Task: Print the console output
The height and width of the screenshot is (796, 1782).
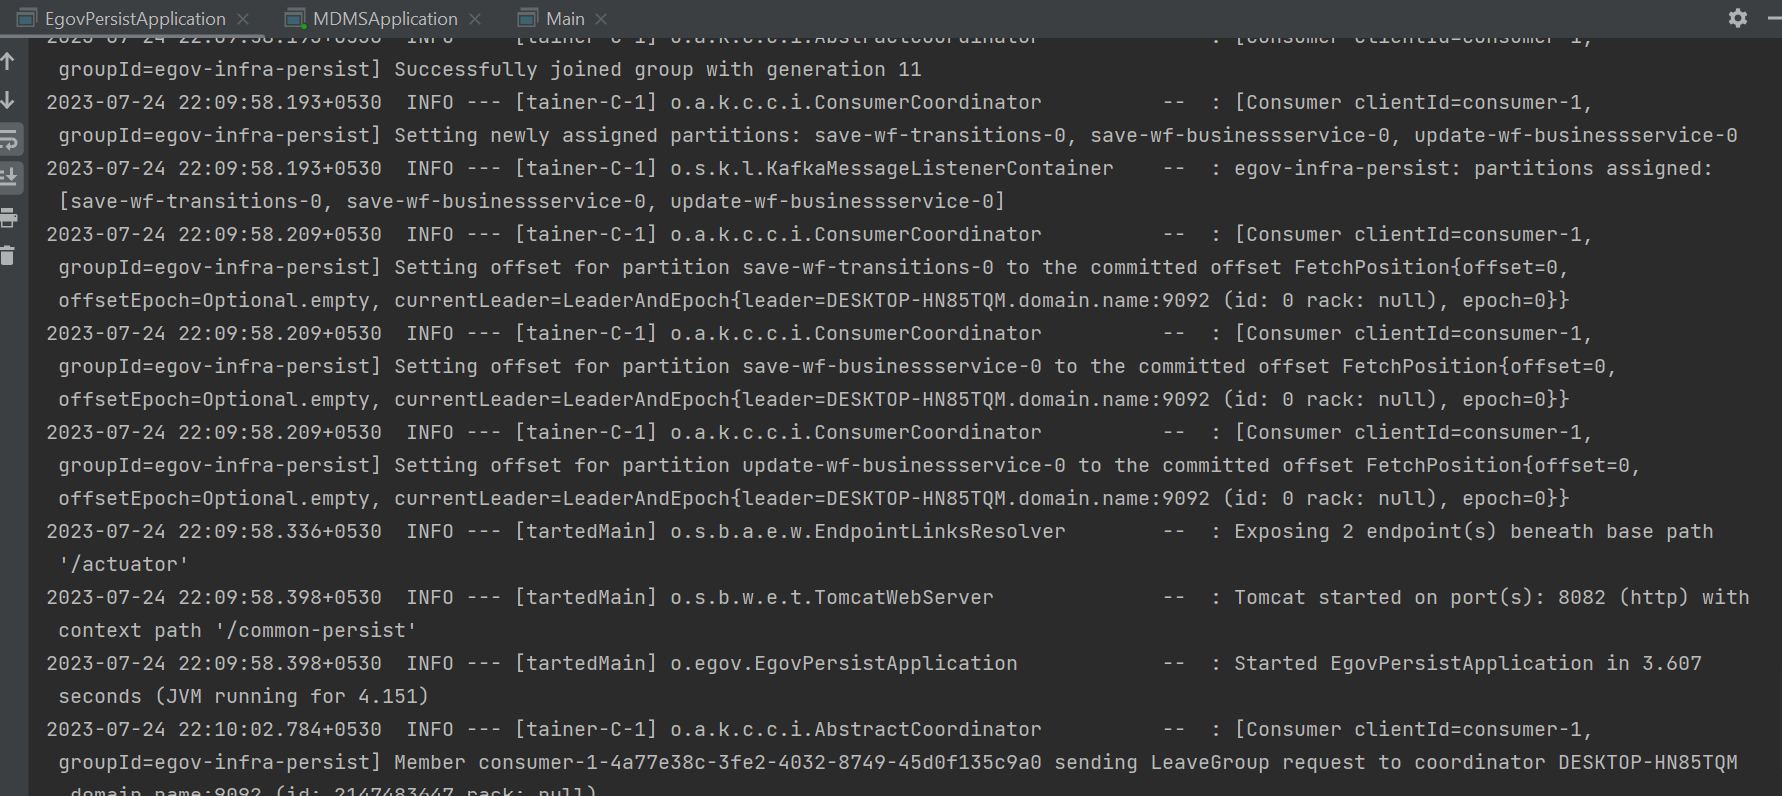Action: pos(8,217)
